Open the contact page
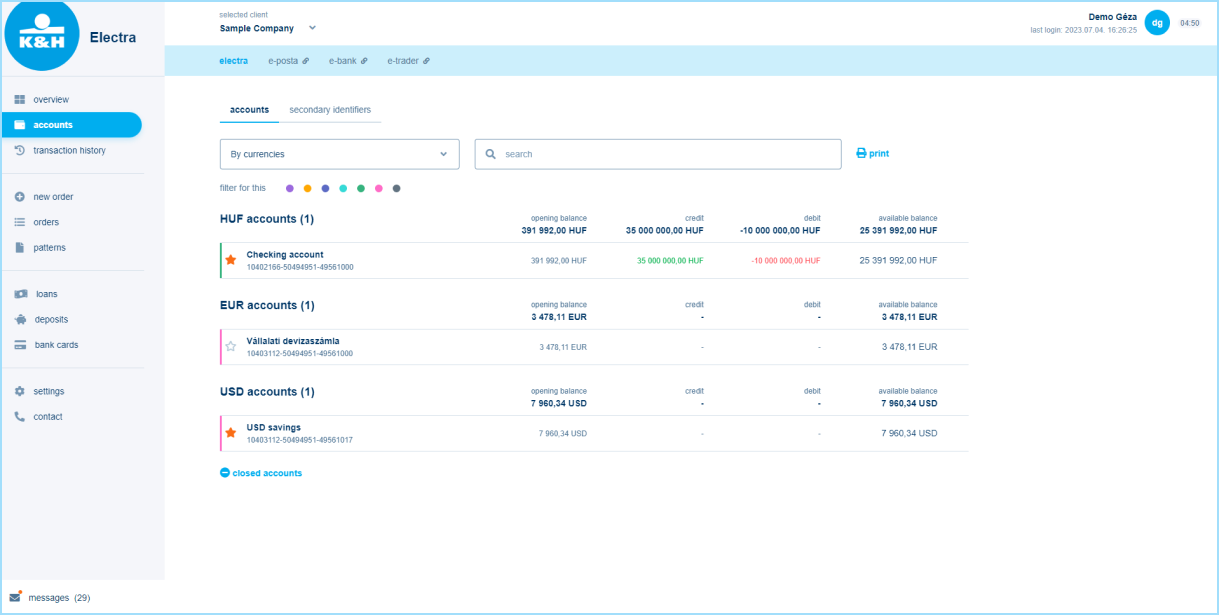1219x615 pixels. click(18, 416)
